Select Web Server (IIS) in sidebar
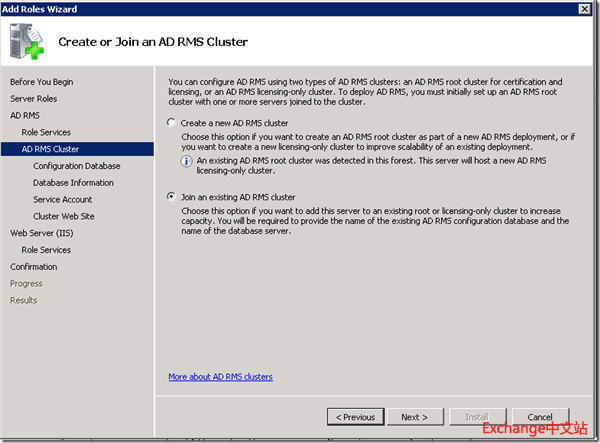This screenshot has width=600, height=443. [x=41, y=233]
